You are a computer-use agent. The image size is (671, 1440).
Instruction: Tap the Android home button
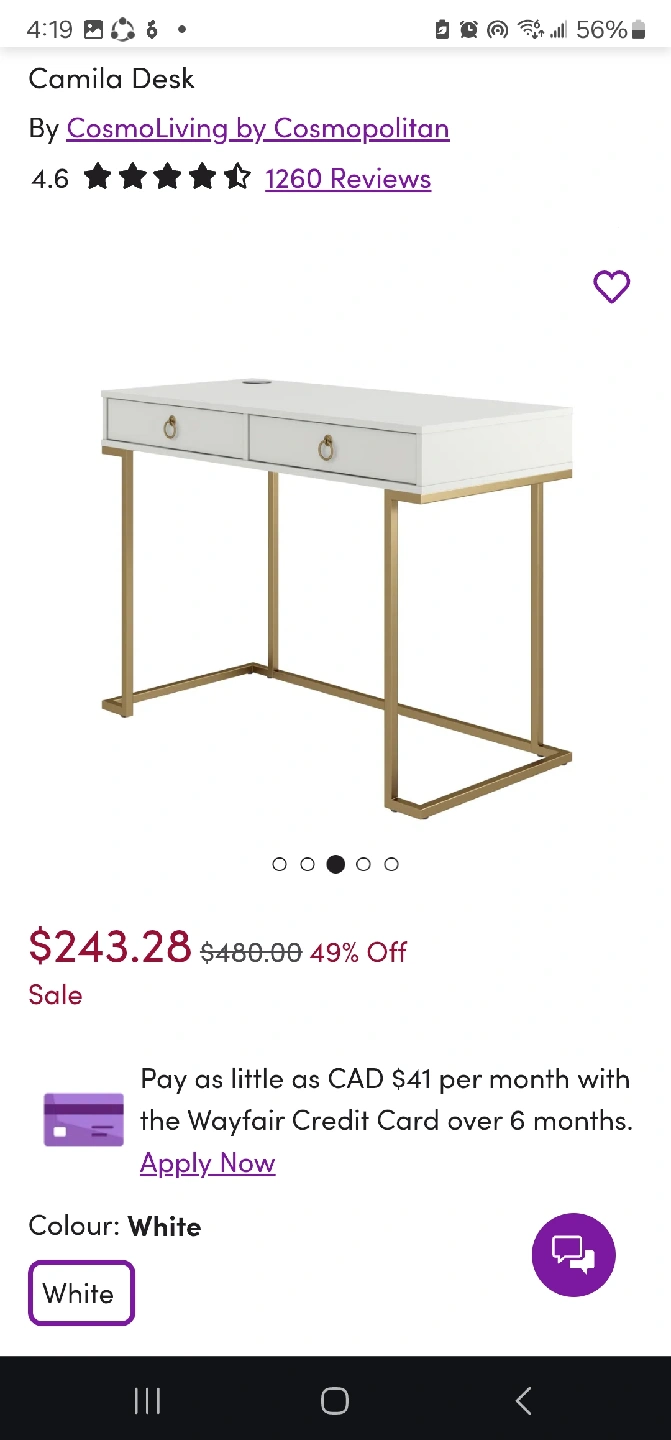click(x=335, y=1401)
